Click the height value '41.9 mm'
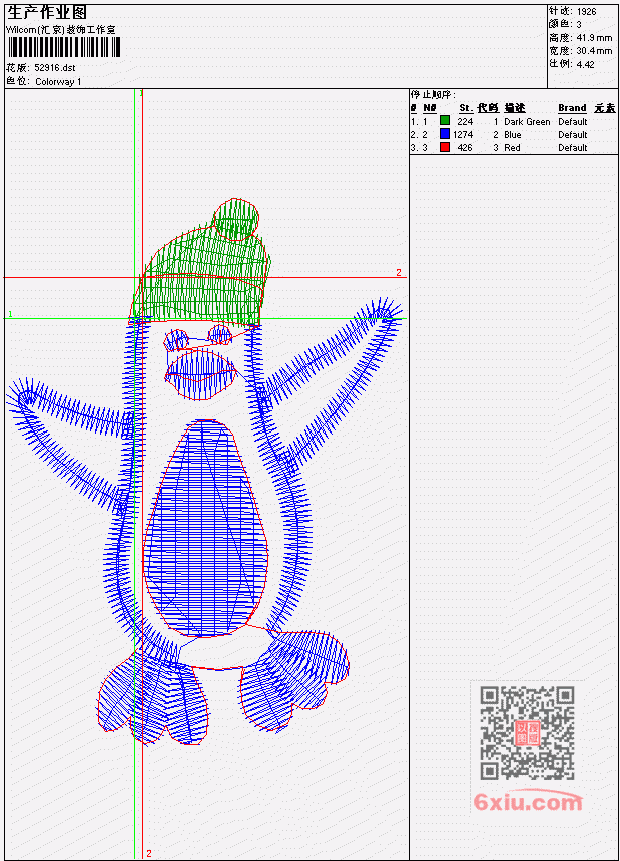Screen dimensions: 620x861 click(x=594, y=37)
